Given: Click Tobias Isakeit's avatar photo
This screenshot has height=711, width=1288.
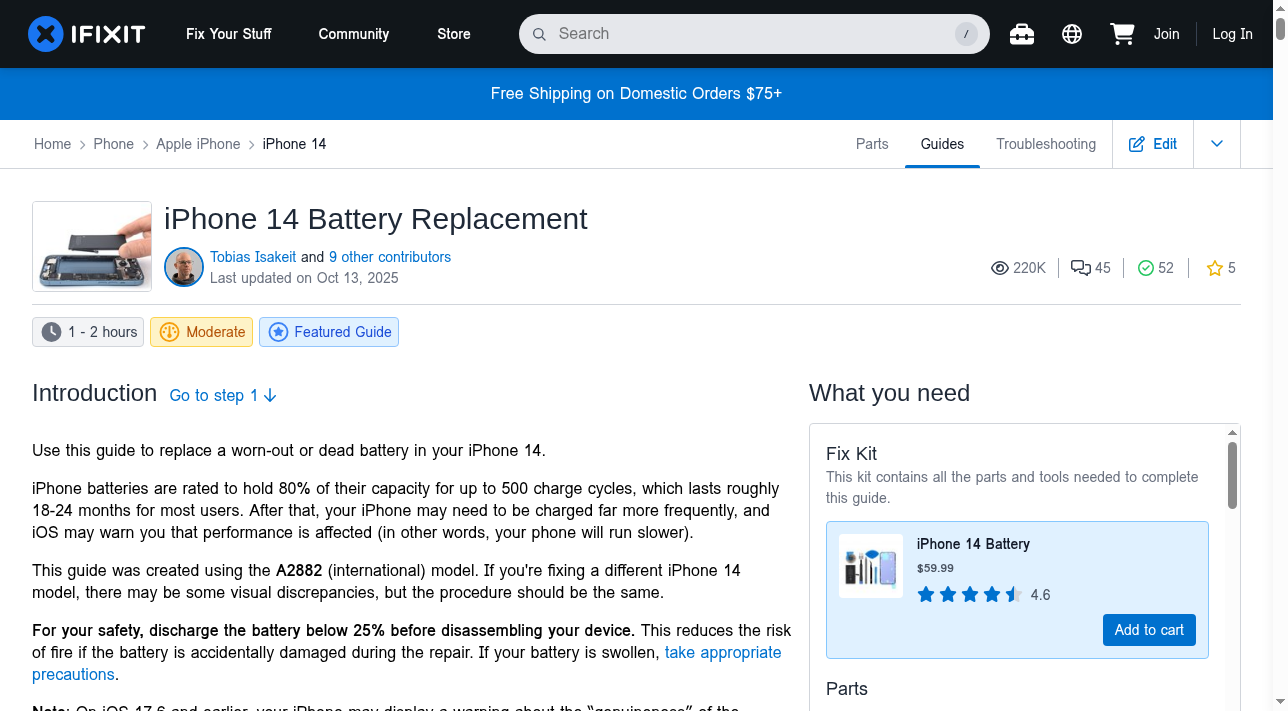Looking at the screenshot, I should click(184, 267).
